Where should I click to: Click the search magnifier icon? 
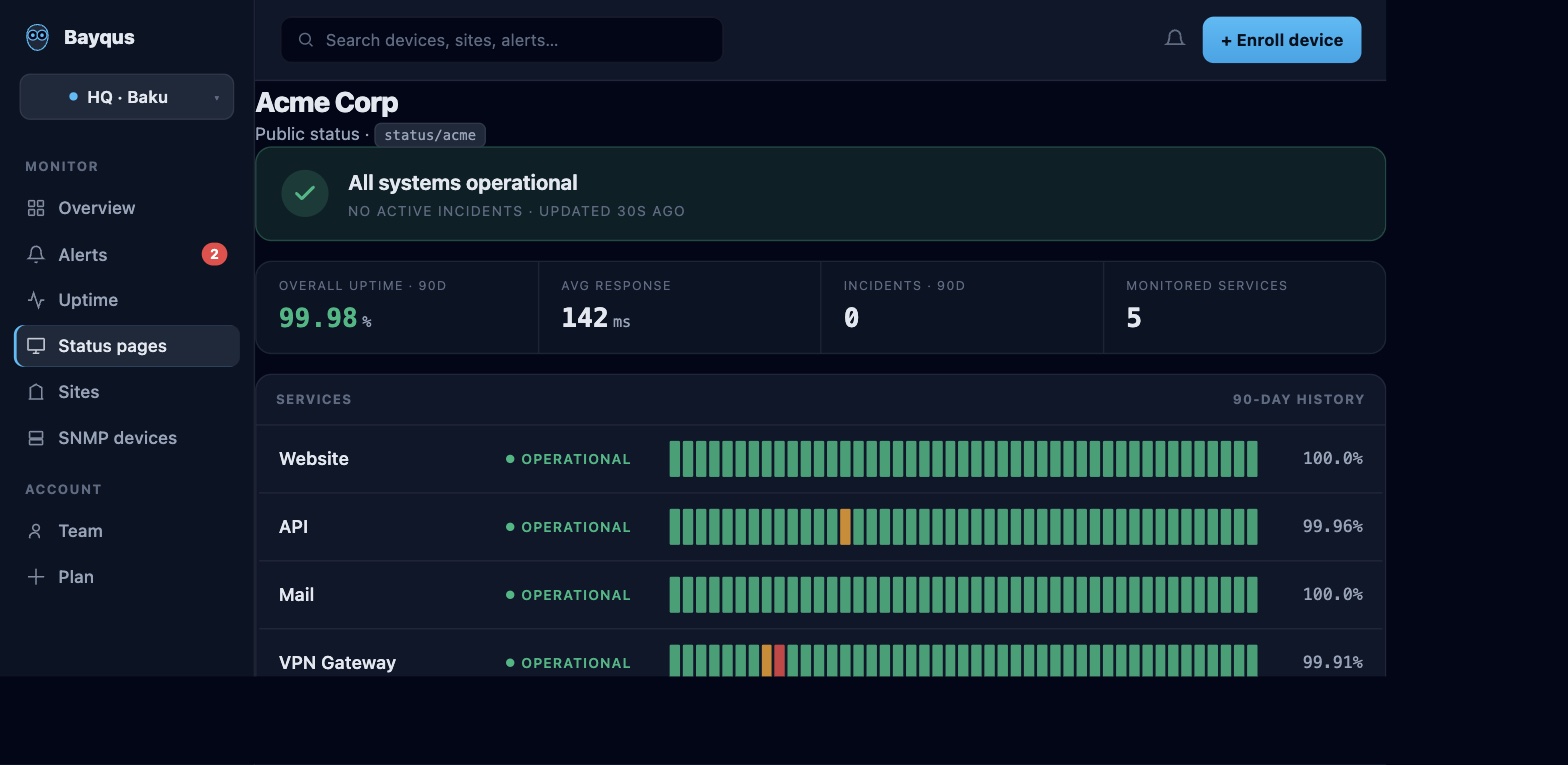tap(306, 40)
